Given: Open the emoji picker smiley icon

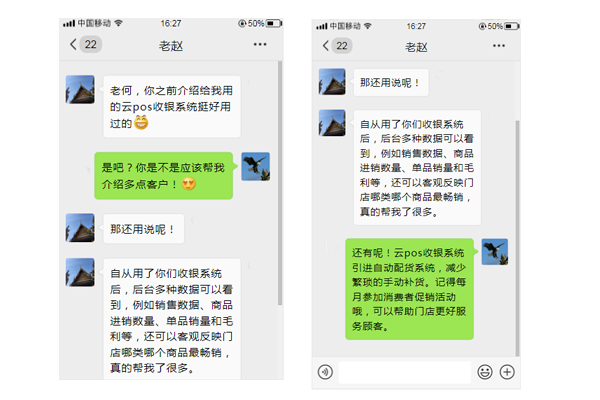Looking at the screenshot, I should click(485, 372).
